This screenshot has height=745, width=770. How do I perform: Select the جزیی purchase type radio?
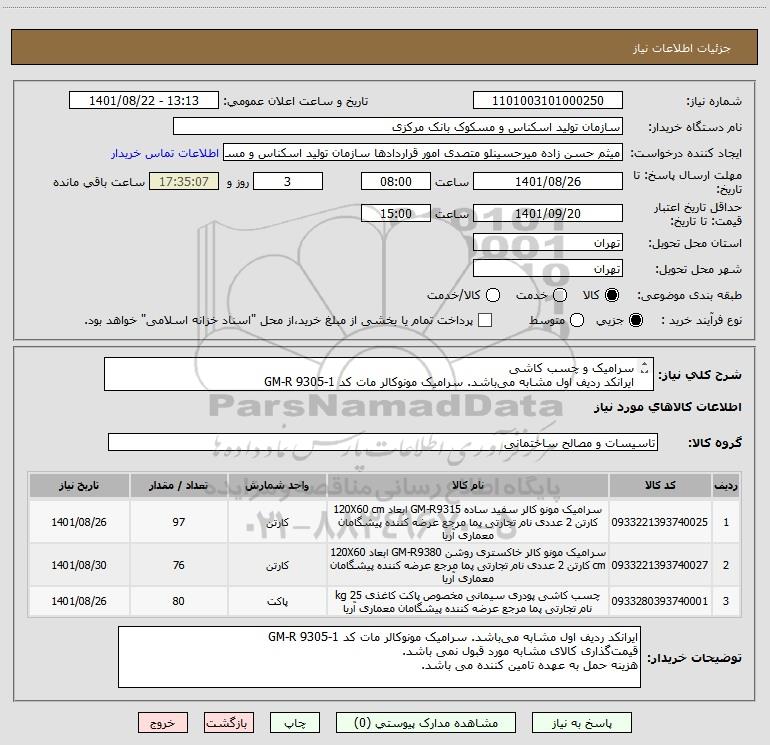pyautogui.click(x=635, y=320)
